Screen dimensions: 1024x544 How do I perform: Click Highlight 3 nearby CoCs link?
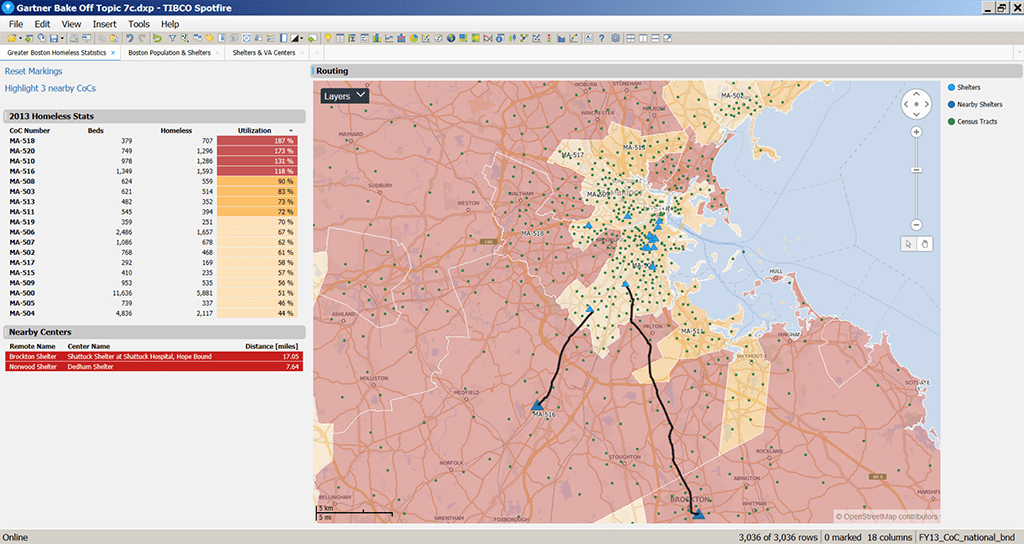[50, 88]
